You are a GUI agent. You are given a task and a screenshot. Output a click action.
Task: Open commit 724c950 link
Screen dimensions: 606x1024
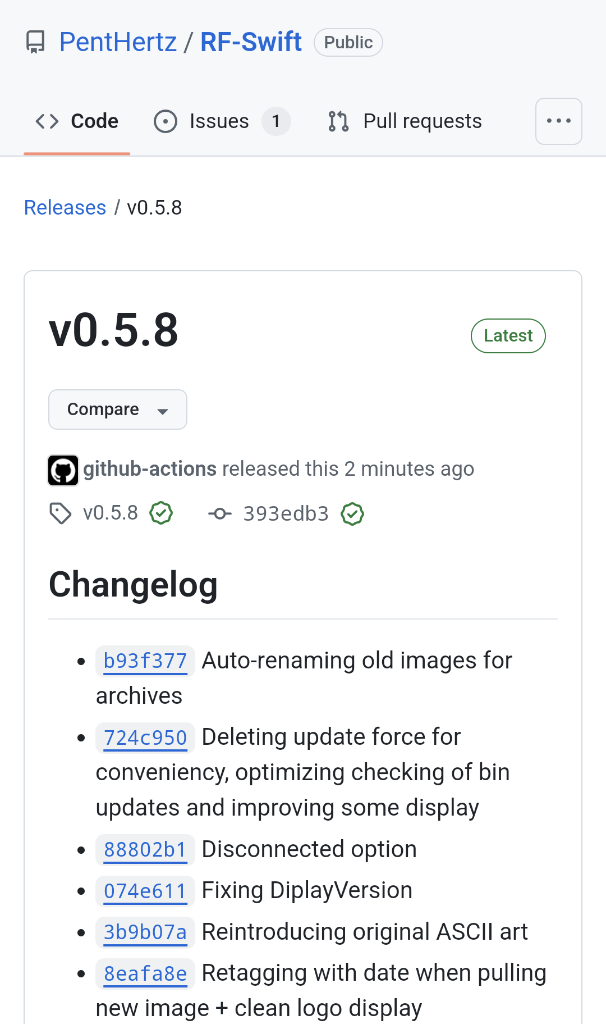(x=145, y=737)
